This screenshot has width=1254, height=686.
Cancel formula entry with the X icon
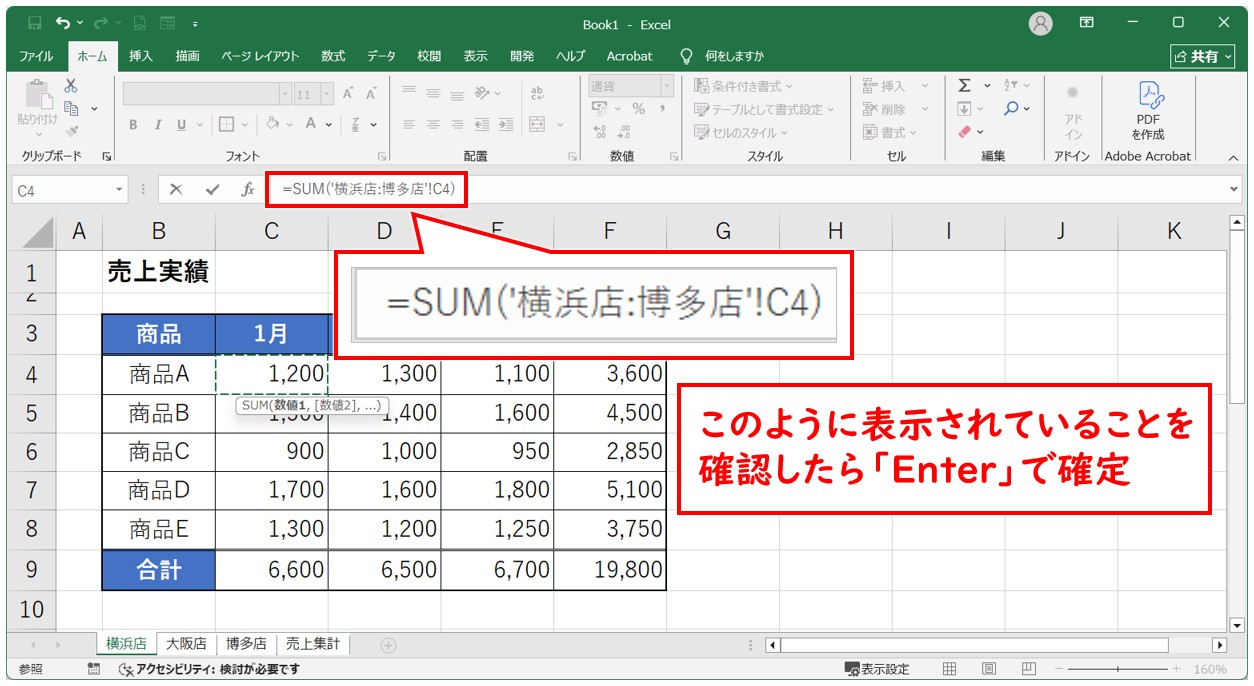tap(176, 189)
